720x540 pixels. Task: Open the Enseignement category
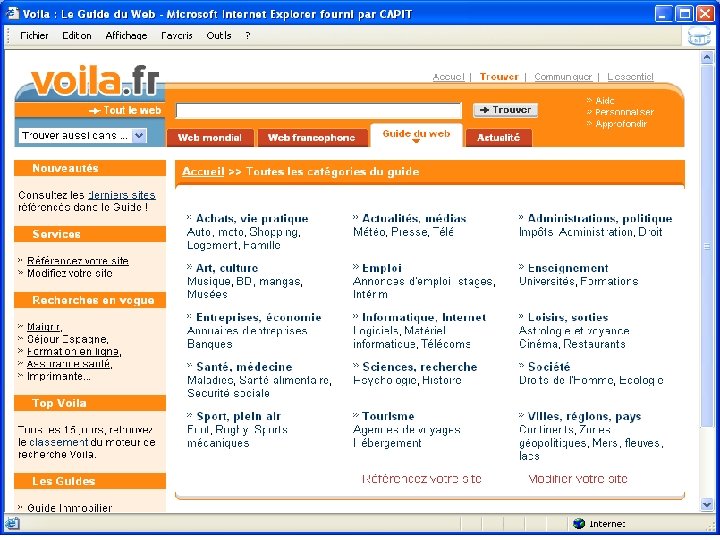(568, 268)
